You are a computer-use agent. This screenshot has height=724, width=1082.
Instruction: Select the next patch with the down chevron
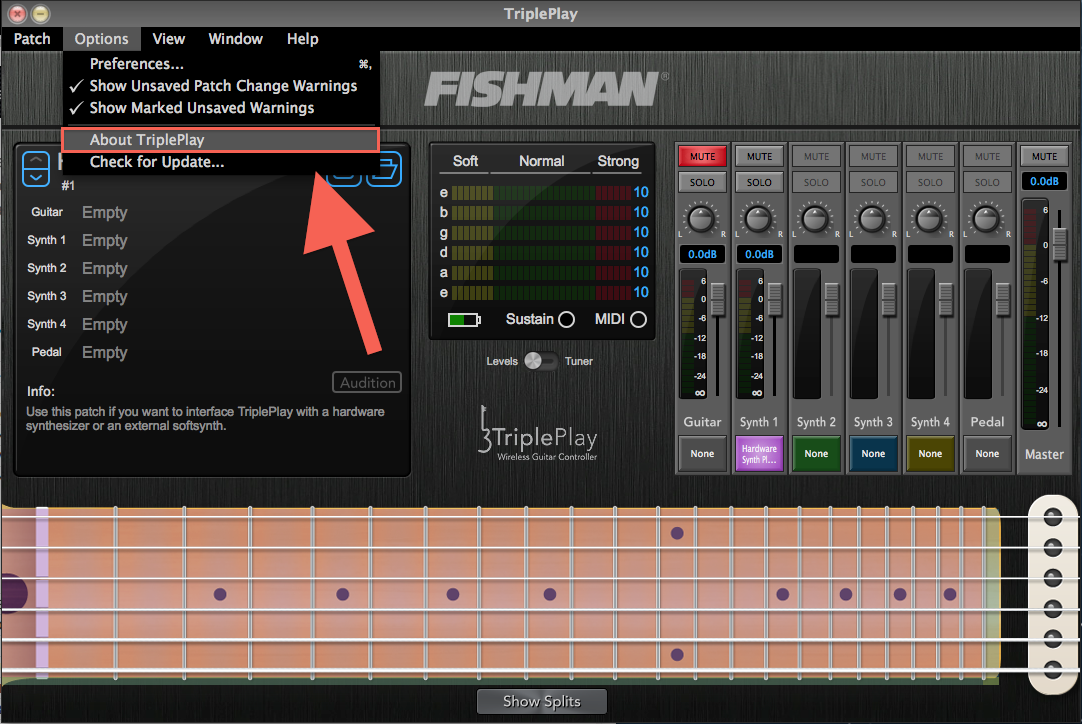[x=35, y=177]
